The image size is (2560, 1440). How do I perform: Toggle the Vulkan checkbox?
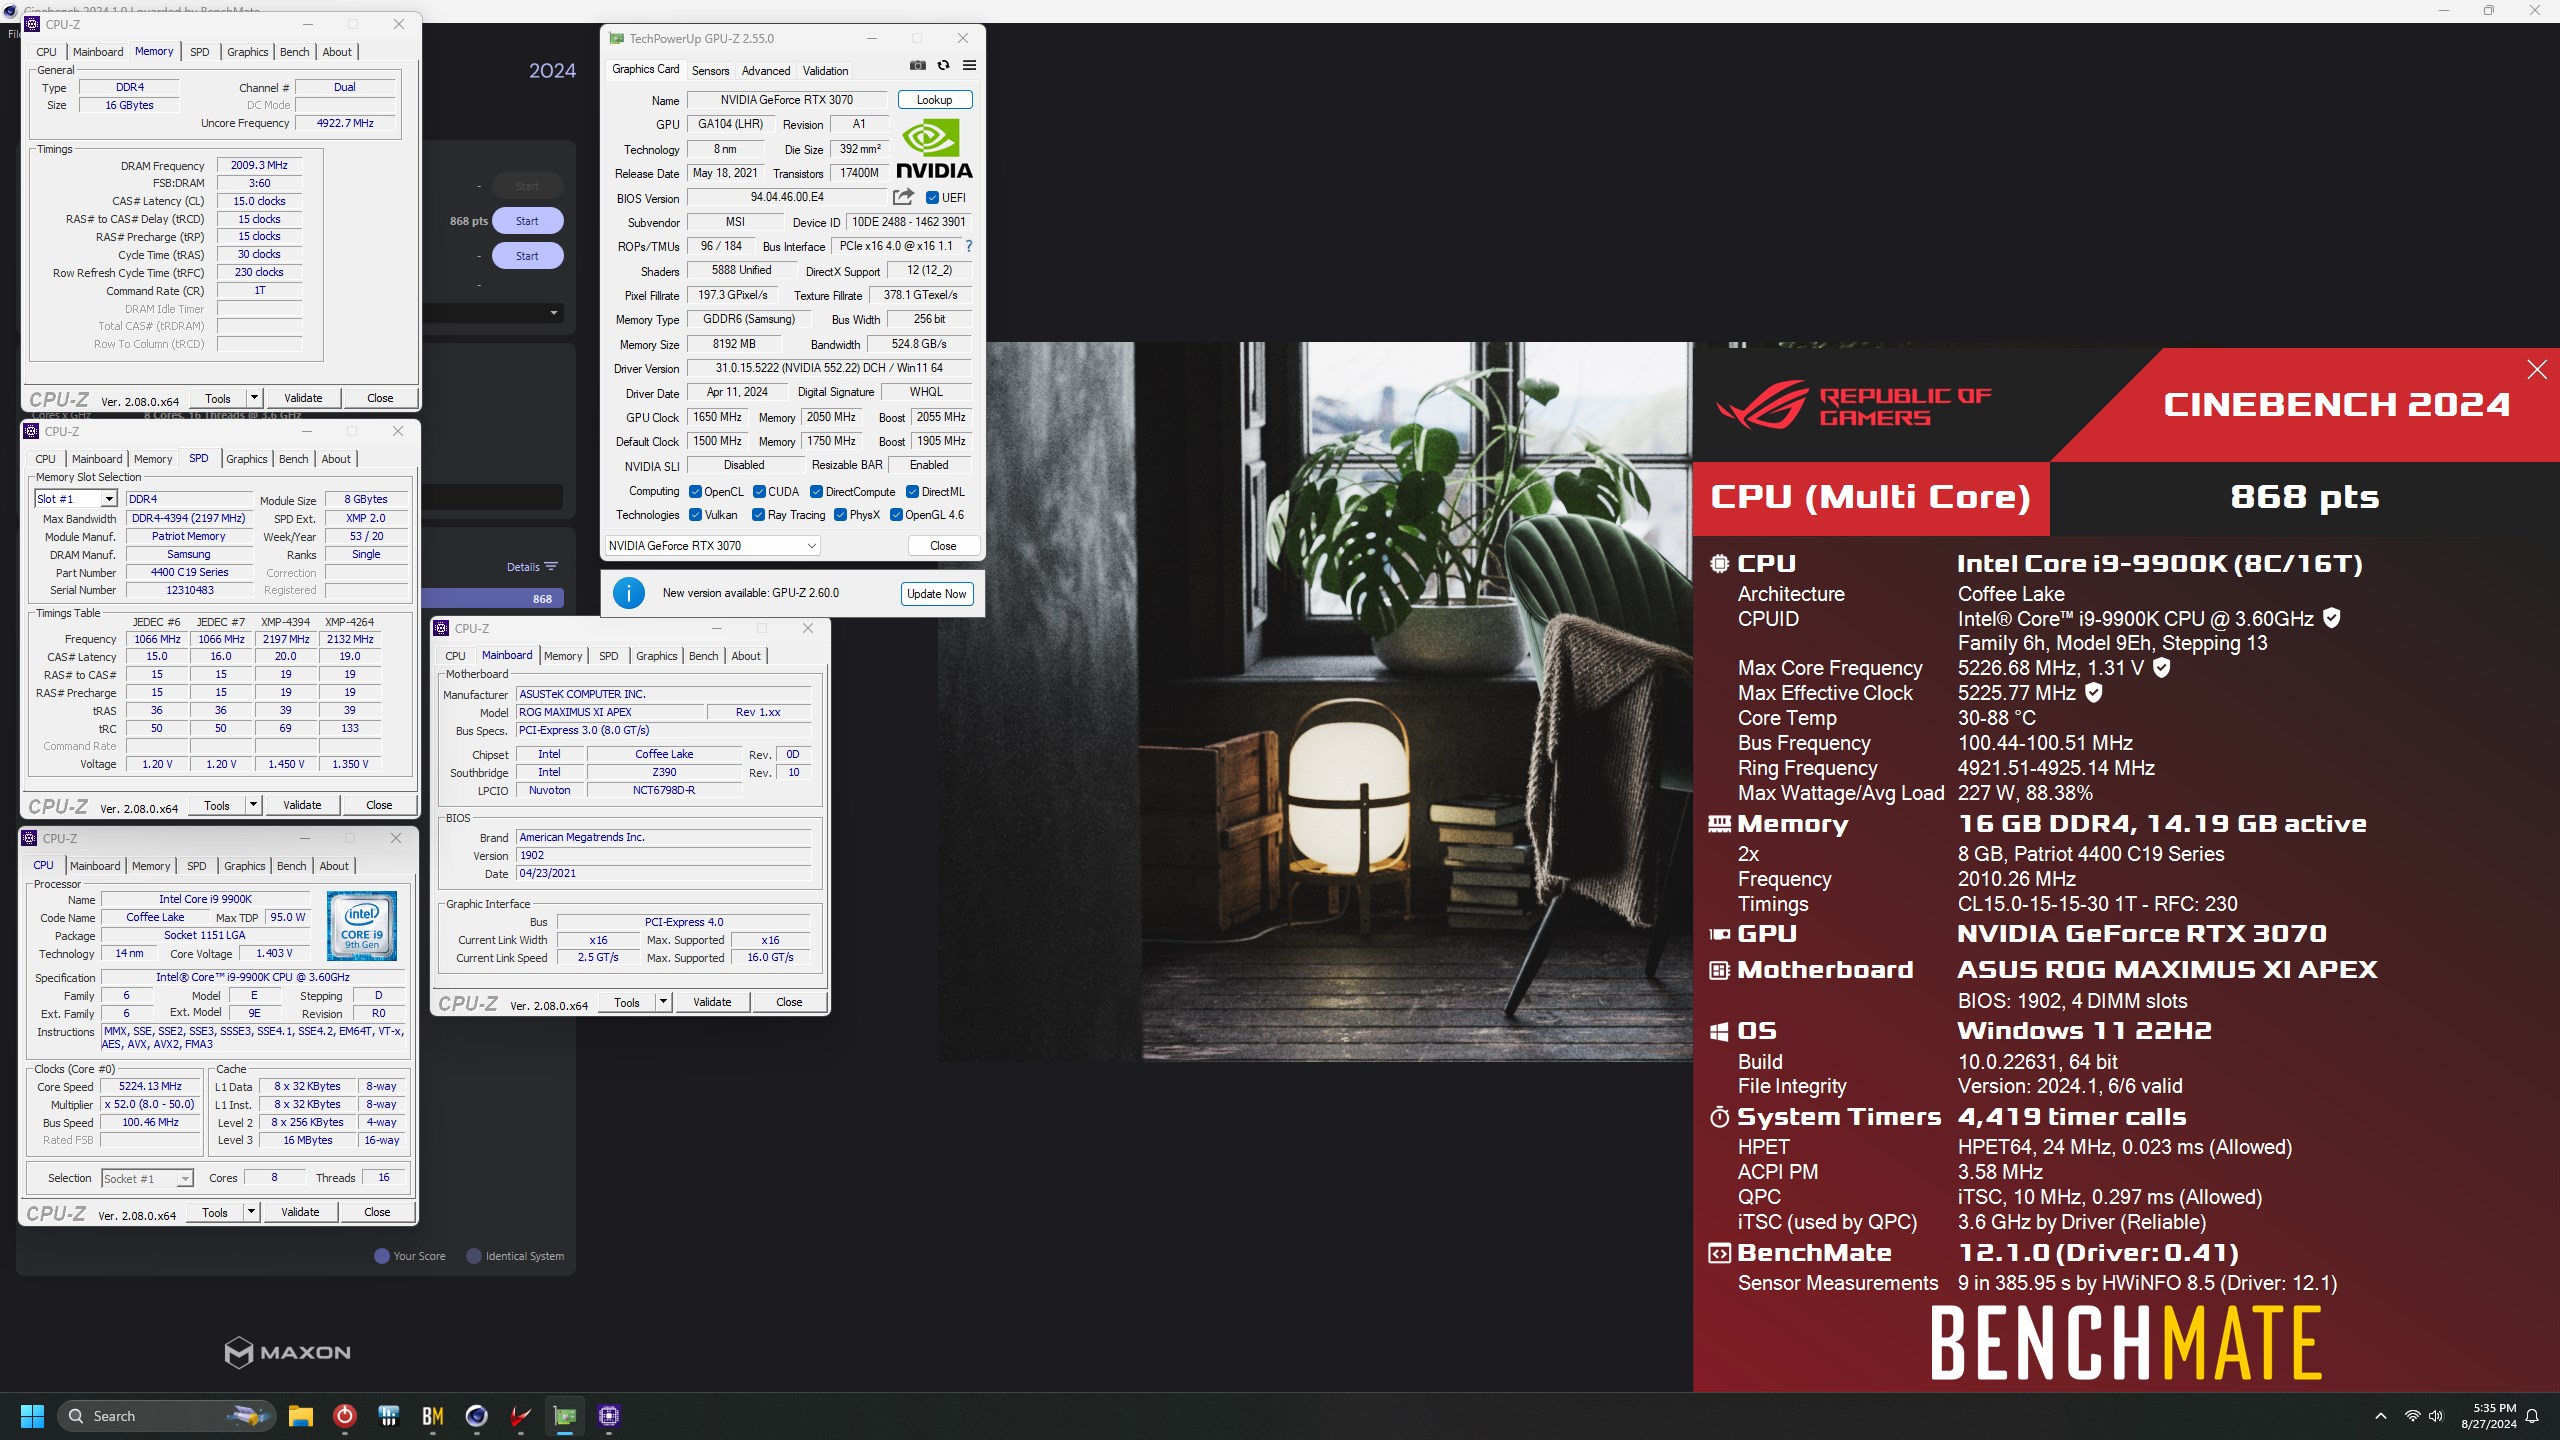coord(695,515)
